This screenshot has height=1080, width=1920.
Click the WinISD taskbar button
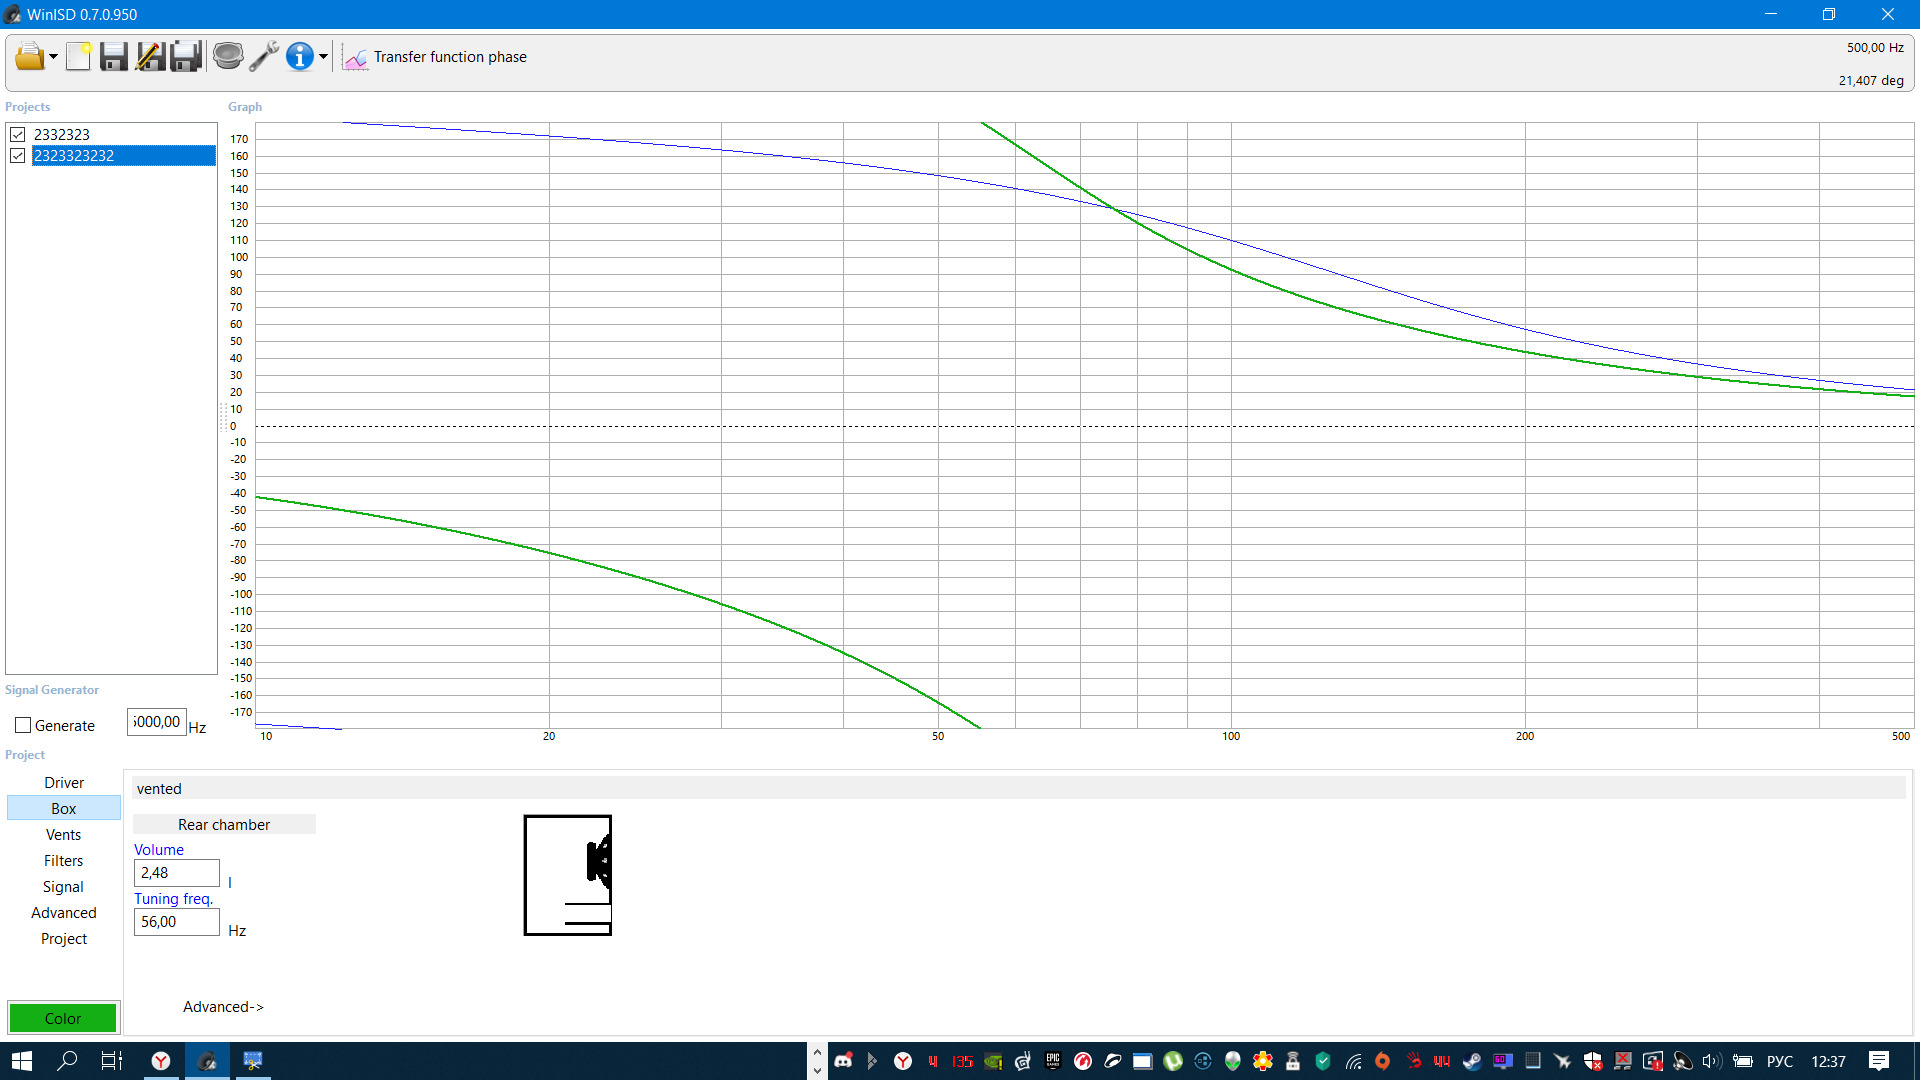pos(207,1061)
